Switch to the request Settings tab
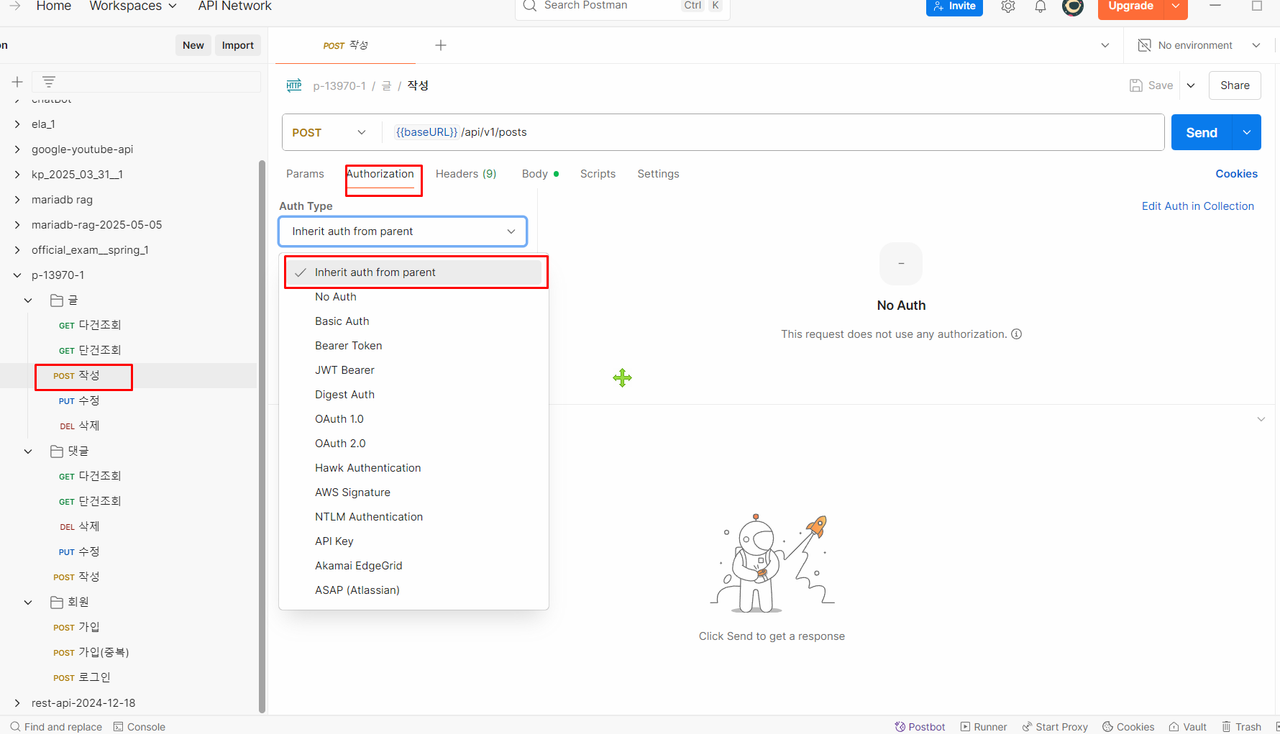1280x734 pixels. pyautogui.click(x=658, y=174)
